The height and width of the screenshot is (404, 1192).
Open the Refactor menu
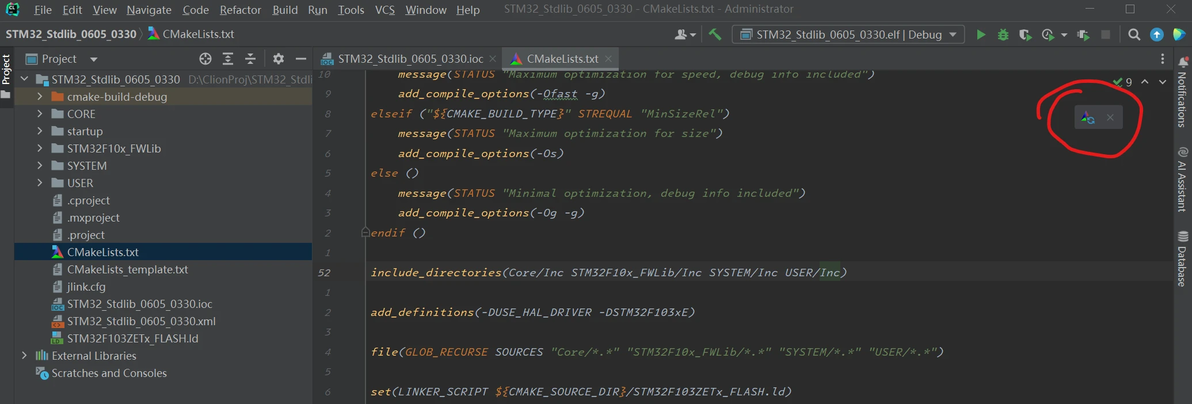(x=240, y=10)
